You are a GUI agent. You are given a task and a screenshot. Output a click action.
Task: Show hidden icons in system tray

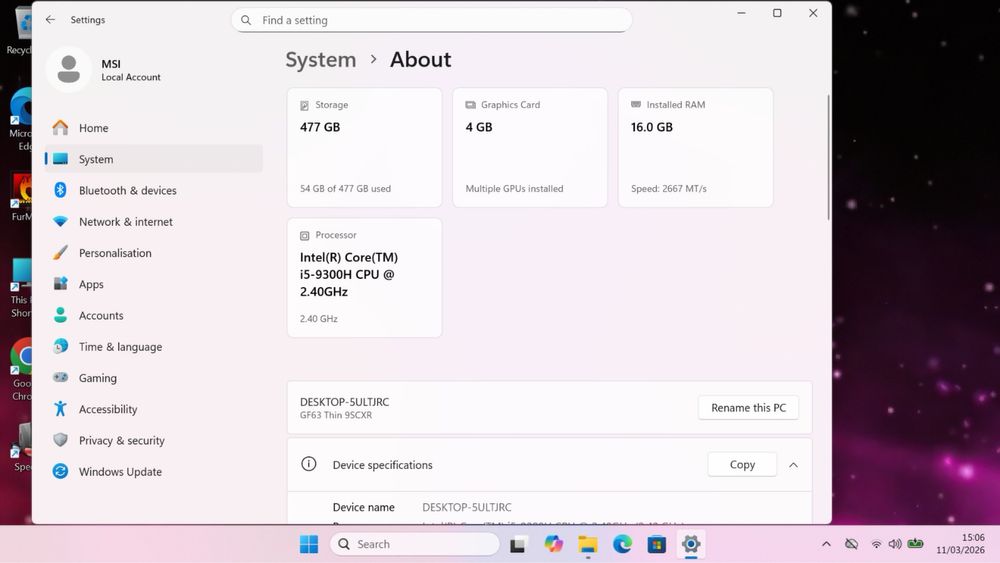point(827,544)
